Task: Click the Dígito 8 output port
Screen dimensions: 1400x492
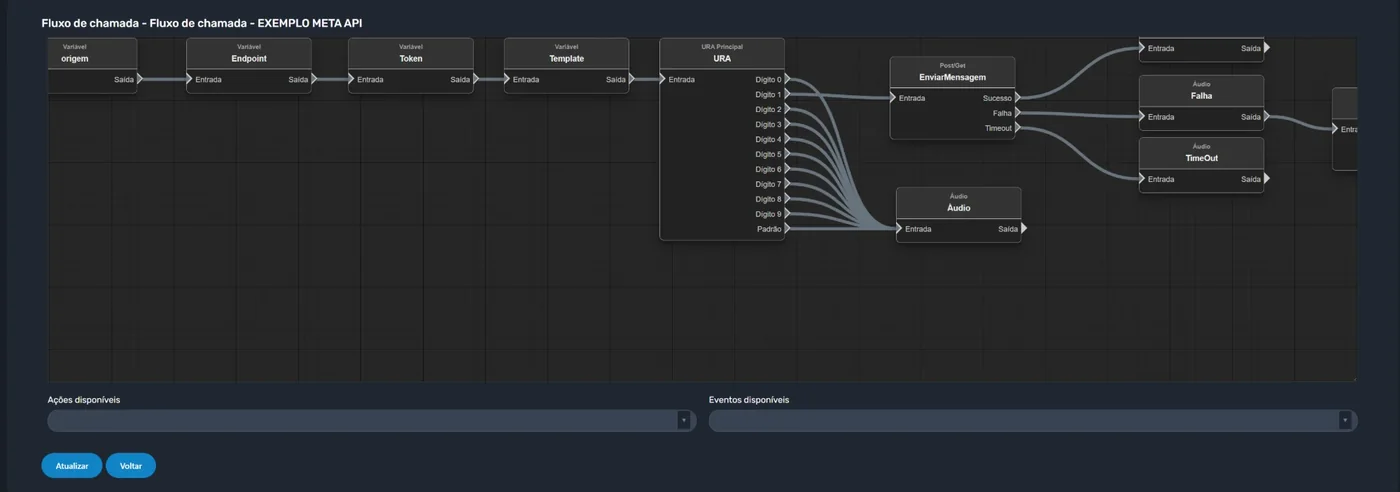Action: (x=789, y=199)
